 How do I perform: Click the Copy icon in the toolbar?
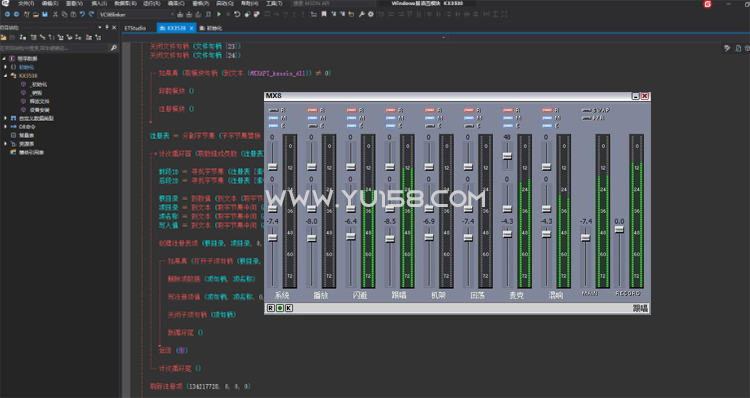pyautogui.click(x=64, y=14)
